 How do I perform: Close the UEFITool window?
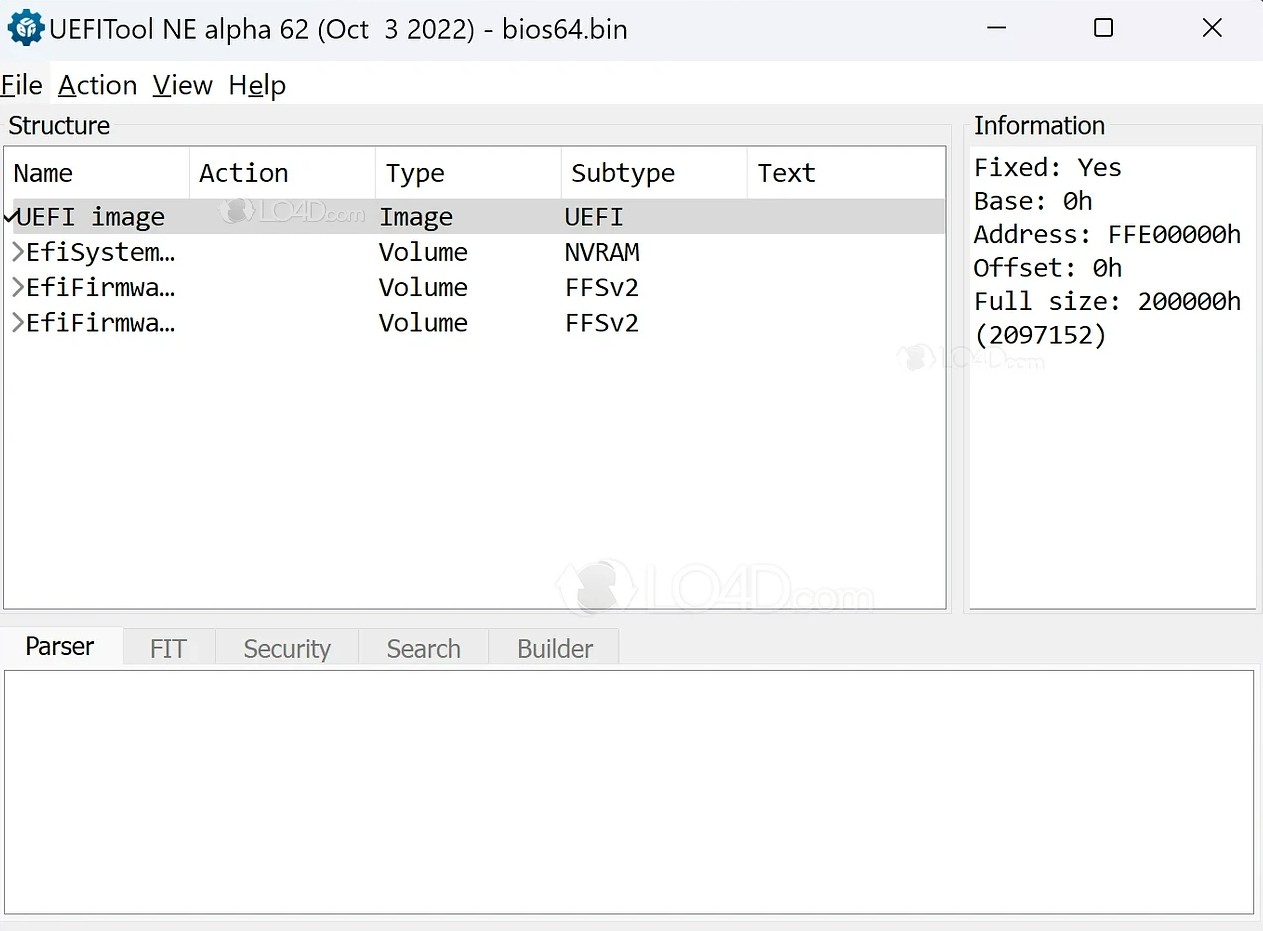click(1212, 28)
